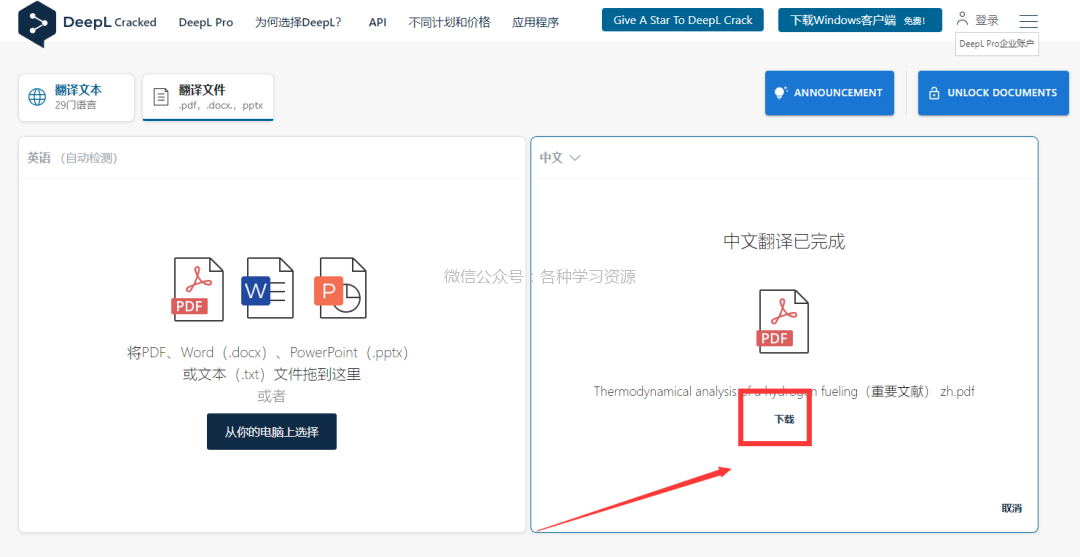The height and width of the screenshot is (557, 1080).
Task: Click the PDF file icon in upload area
Action: (x=198, y=288)
